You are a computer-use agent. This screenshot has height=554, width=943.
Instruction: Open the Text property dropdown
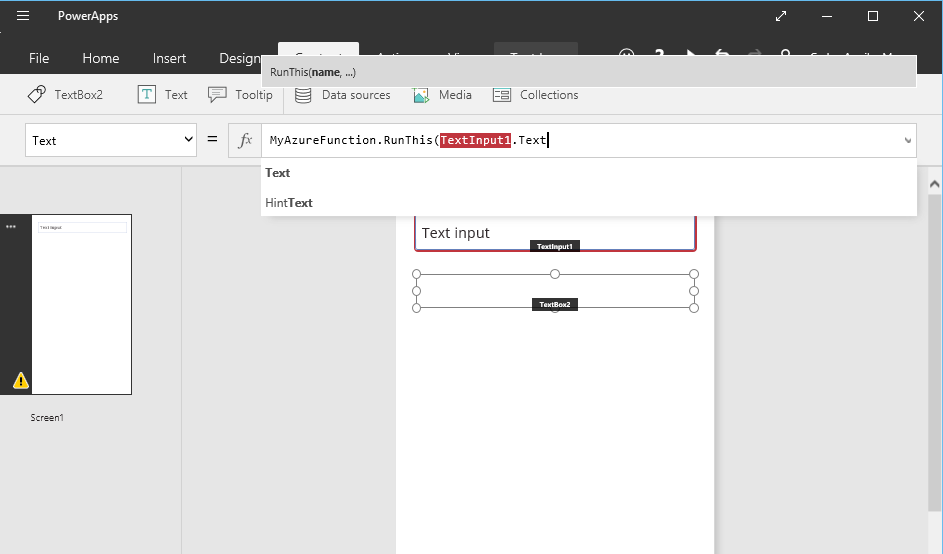tap(111, 140)
